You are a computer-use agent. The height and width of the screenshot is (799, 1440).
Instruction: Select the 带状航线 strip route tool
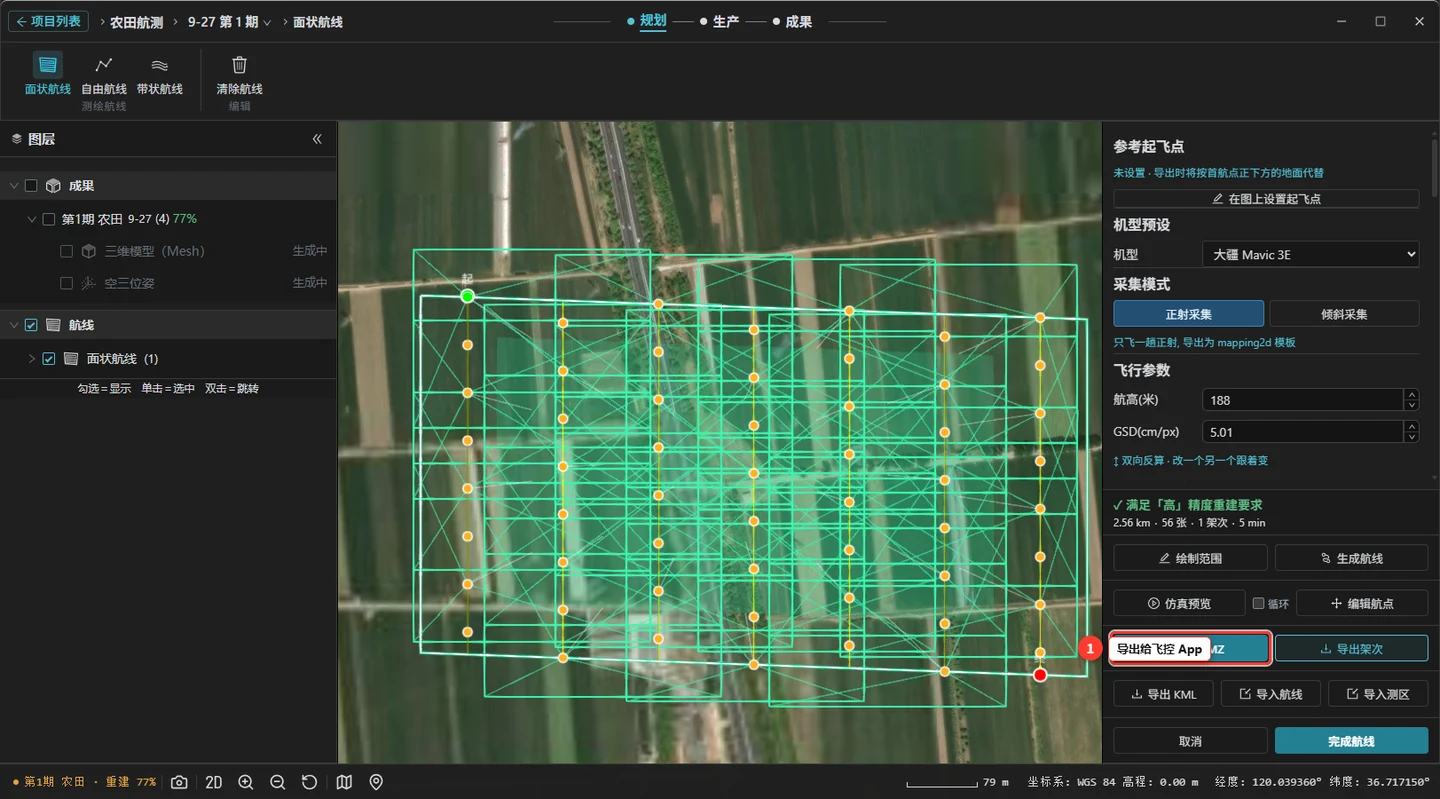point(160,74)
